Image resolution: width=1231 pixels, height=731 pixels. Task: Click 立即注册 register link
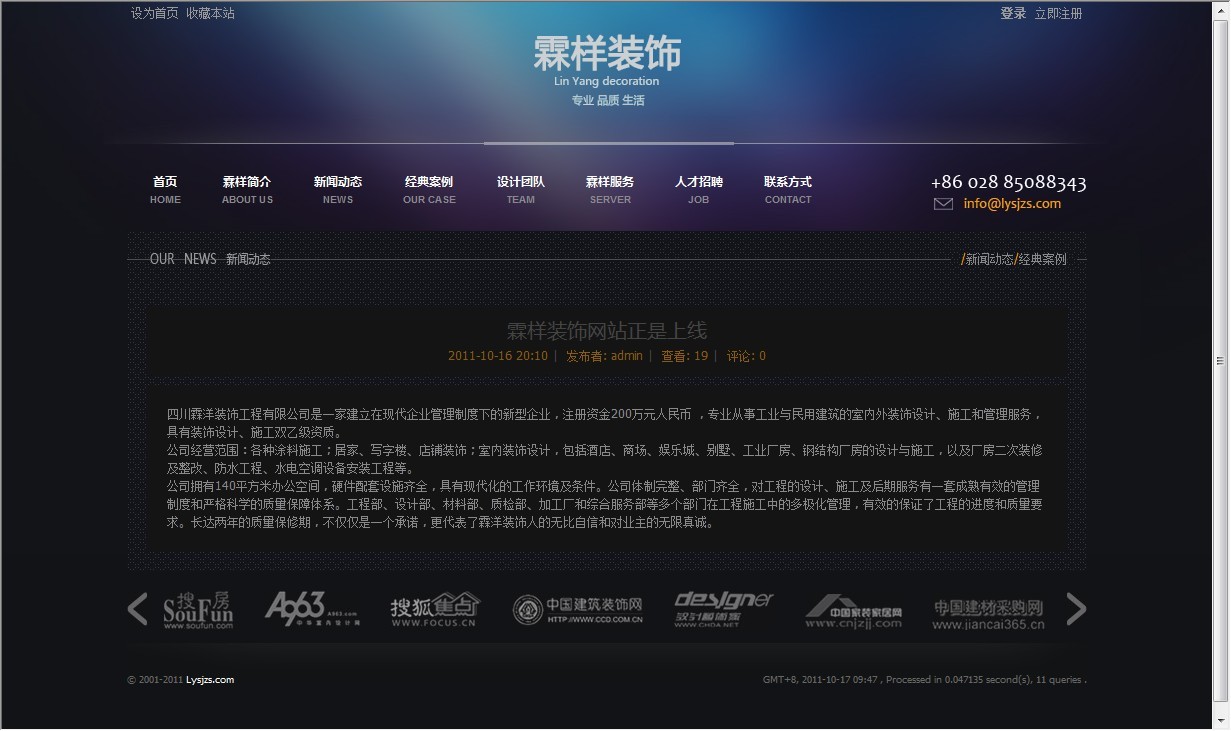pos(1058,13)
